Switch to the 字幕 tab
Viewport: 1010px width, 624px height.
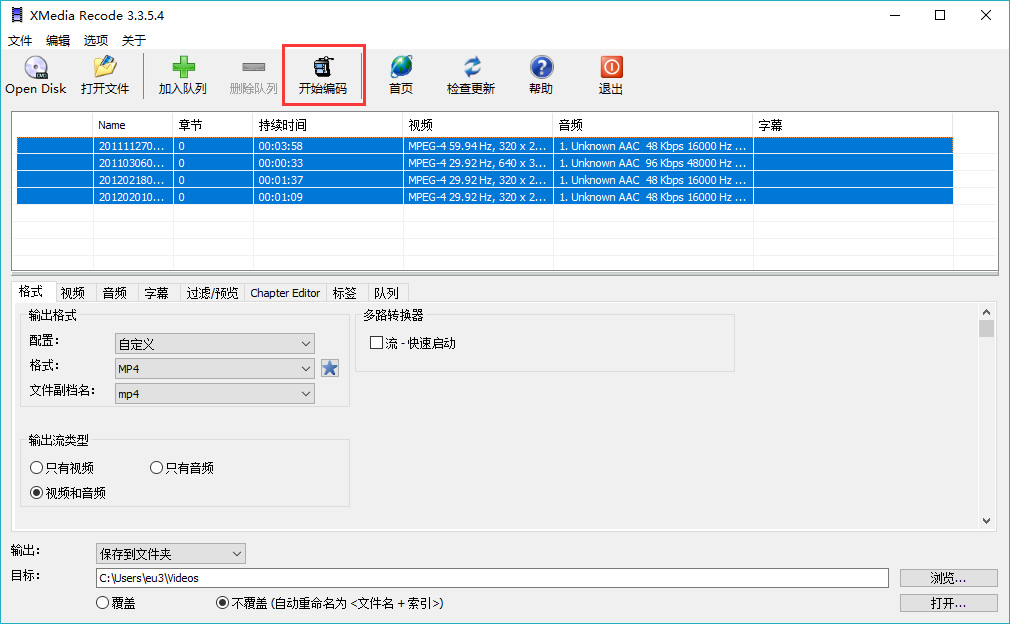(157, 293)
